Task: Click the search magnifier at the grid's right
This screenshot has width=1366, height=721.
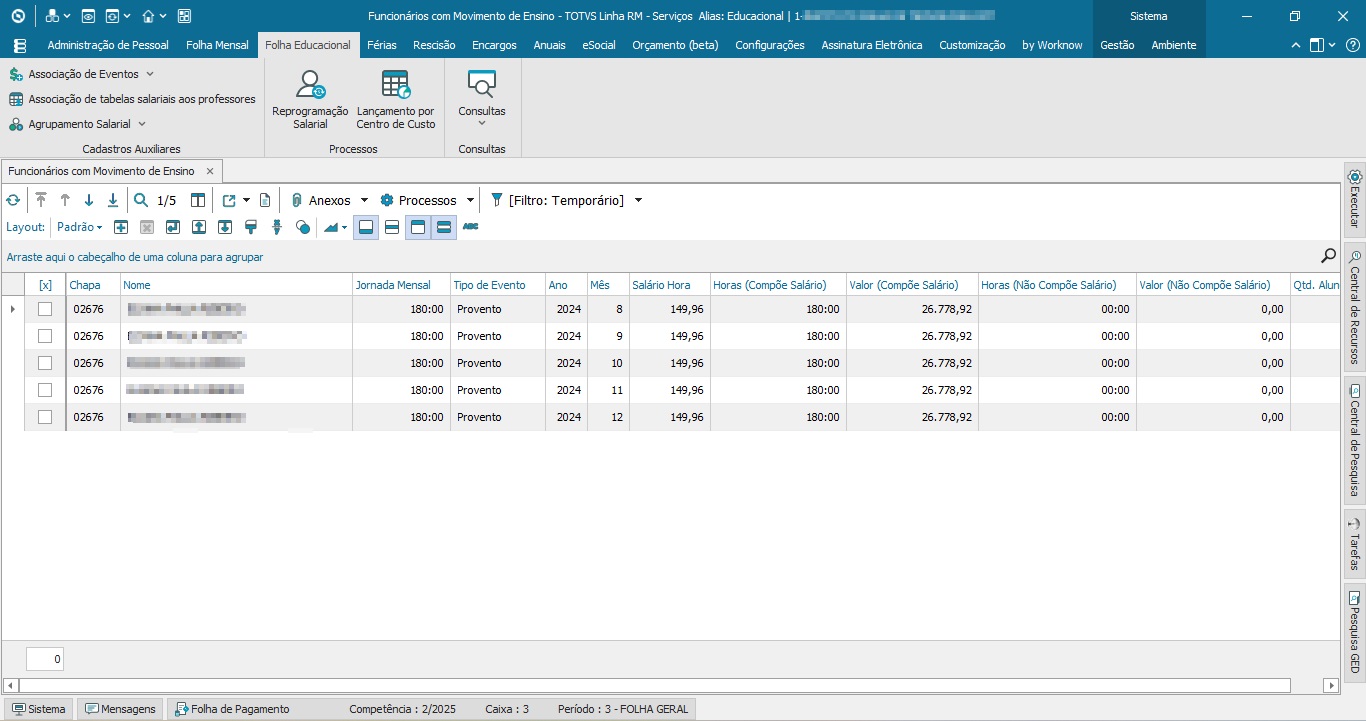Action: (1328, 256)
